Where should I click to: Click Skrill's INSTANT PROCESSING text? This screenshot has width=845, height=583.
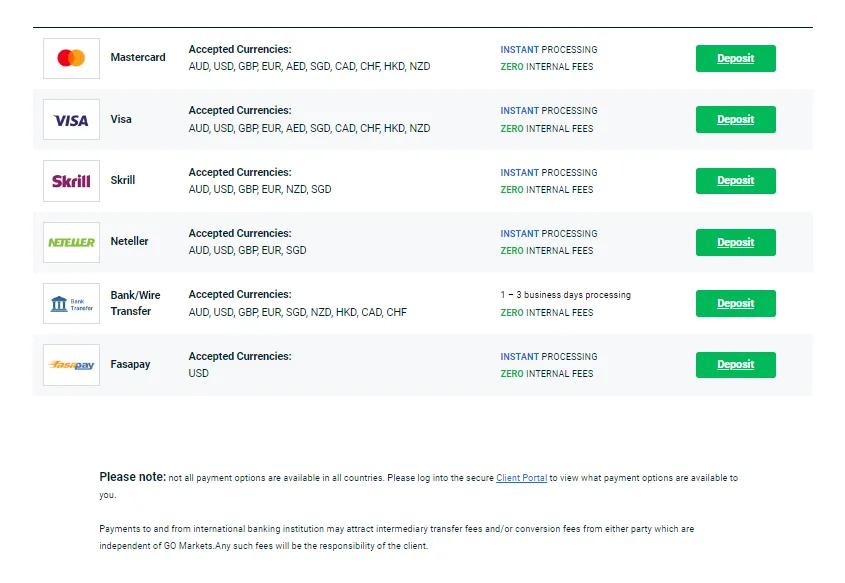click(549, 172)
